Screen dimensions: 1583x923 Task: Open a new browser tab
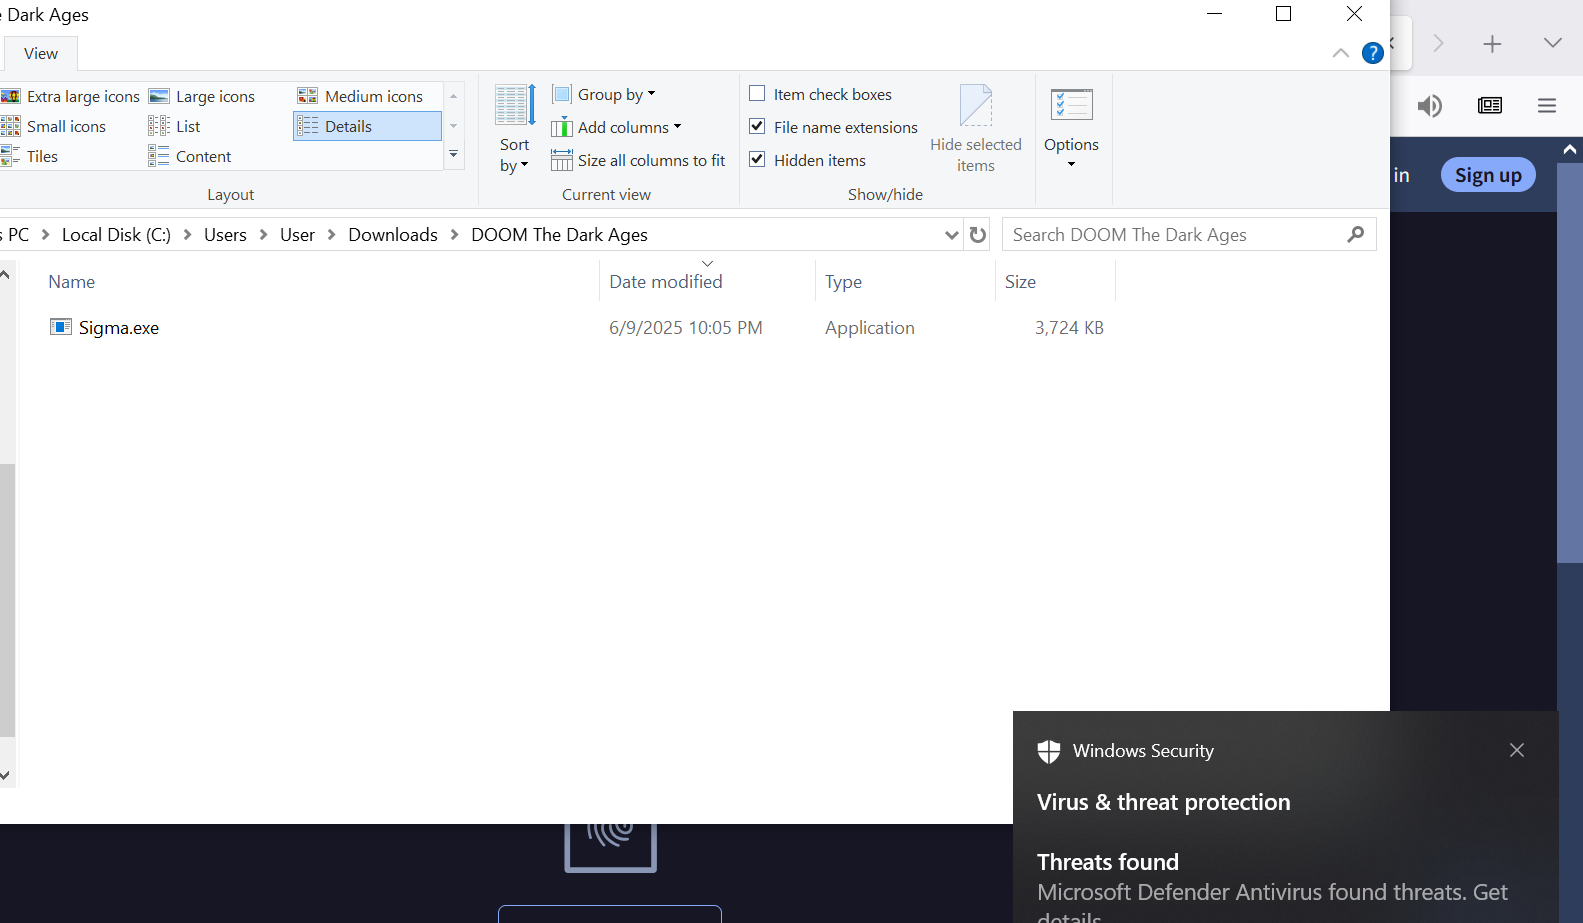pyautogui.click(x=1492, y=44)
